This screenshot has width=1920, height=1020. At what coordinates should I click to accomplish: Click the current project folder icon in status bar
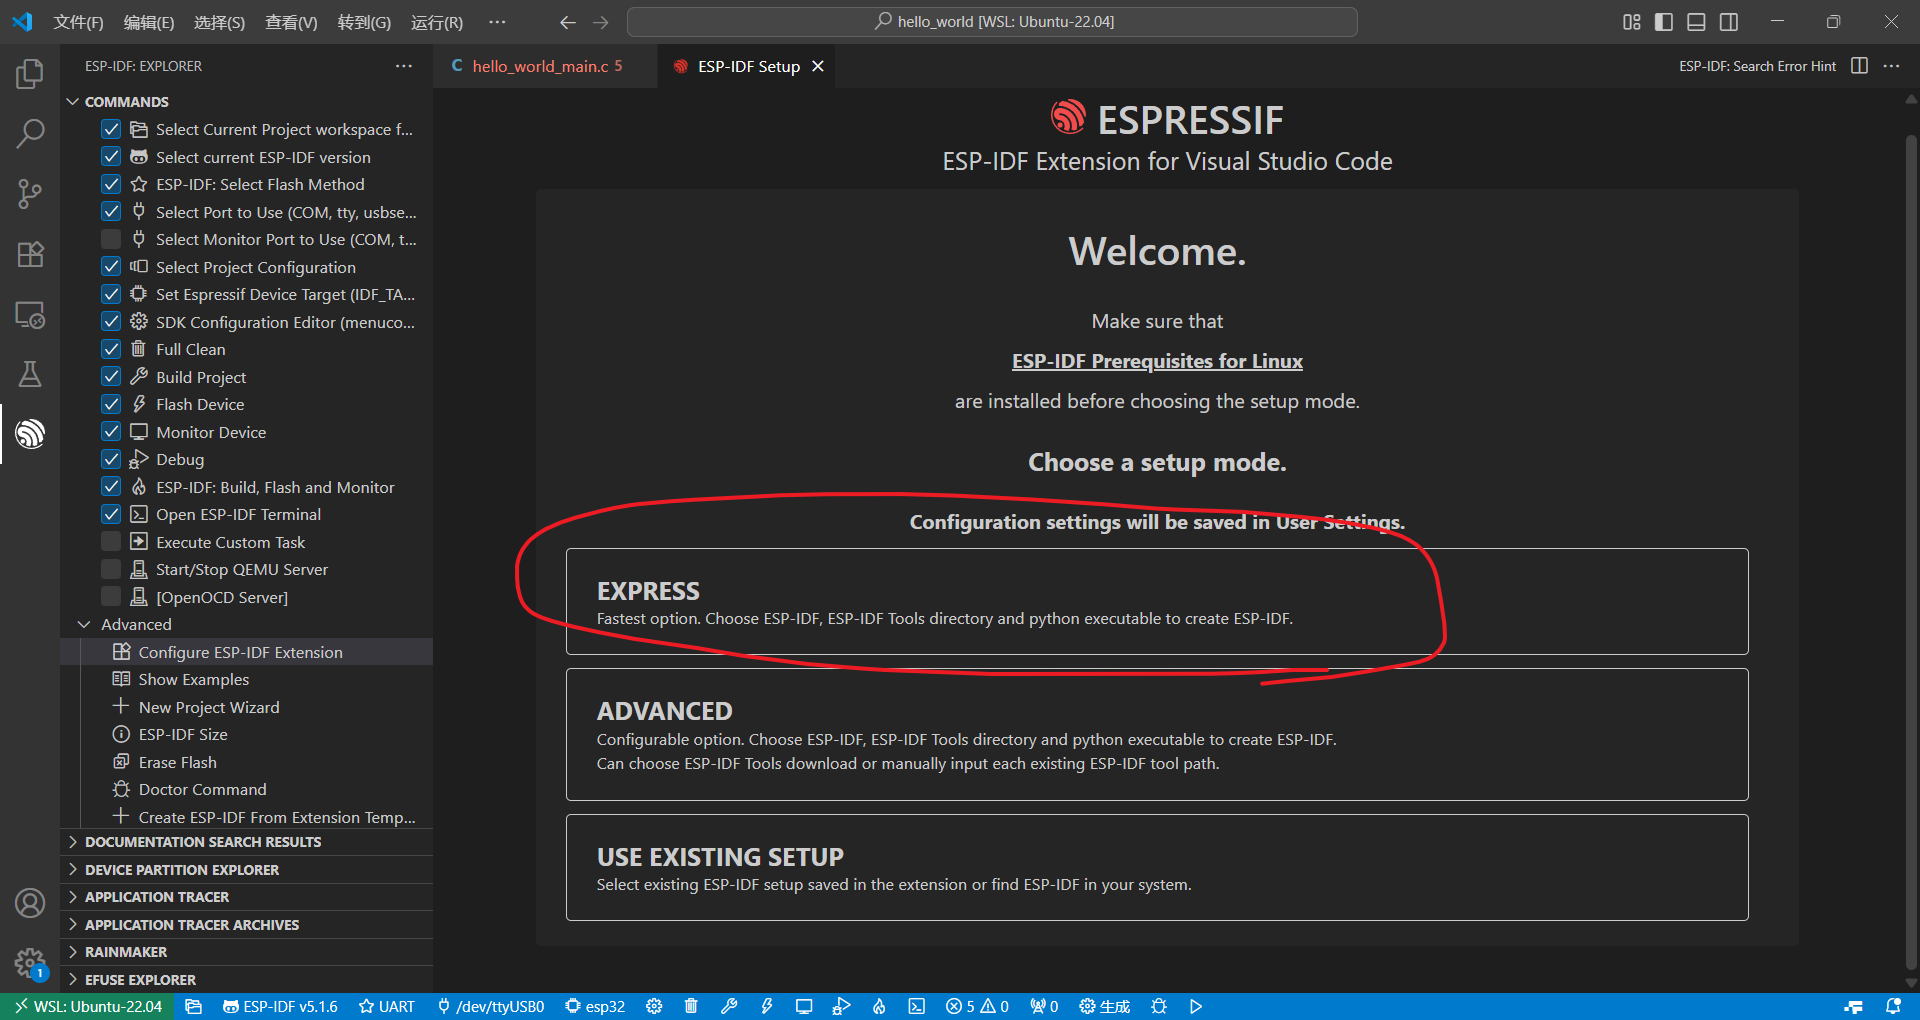point(194,1006)
